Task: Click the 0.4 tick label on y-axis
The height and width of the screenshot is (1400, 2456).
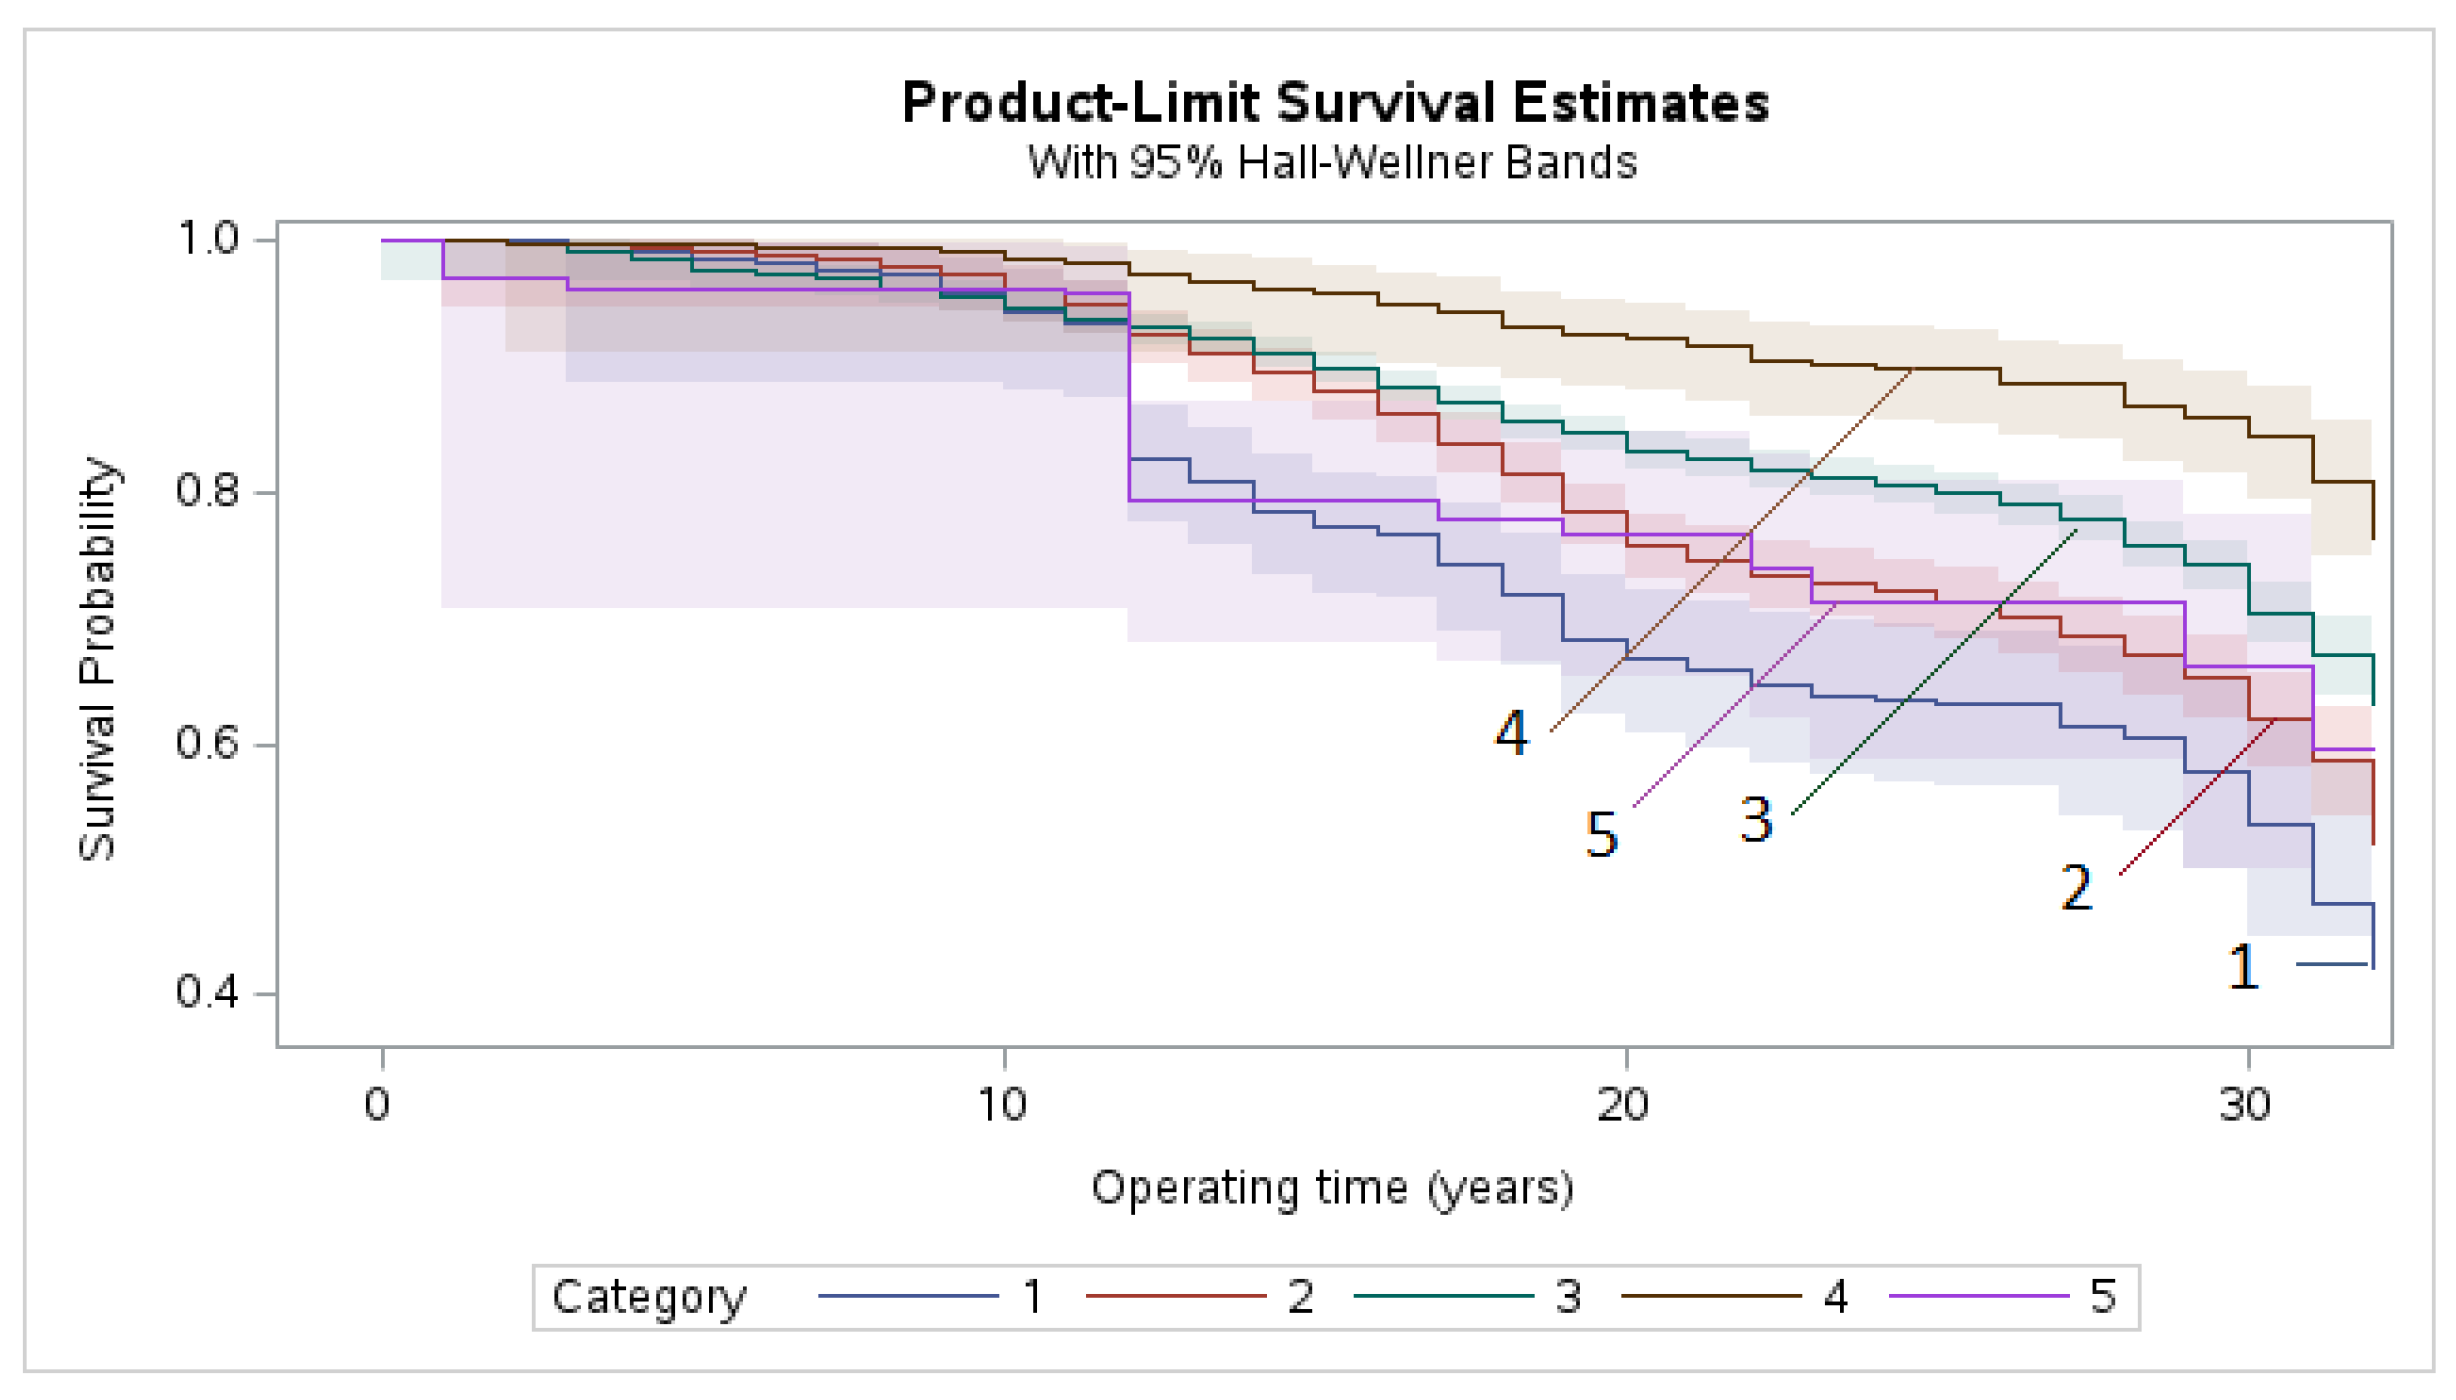Action: tap(207, 992)
